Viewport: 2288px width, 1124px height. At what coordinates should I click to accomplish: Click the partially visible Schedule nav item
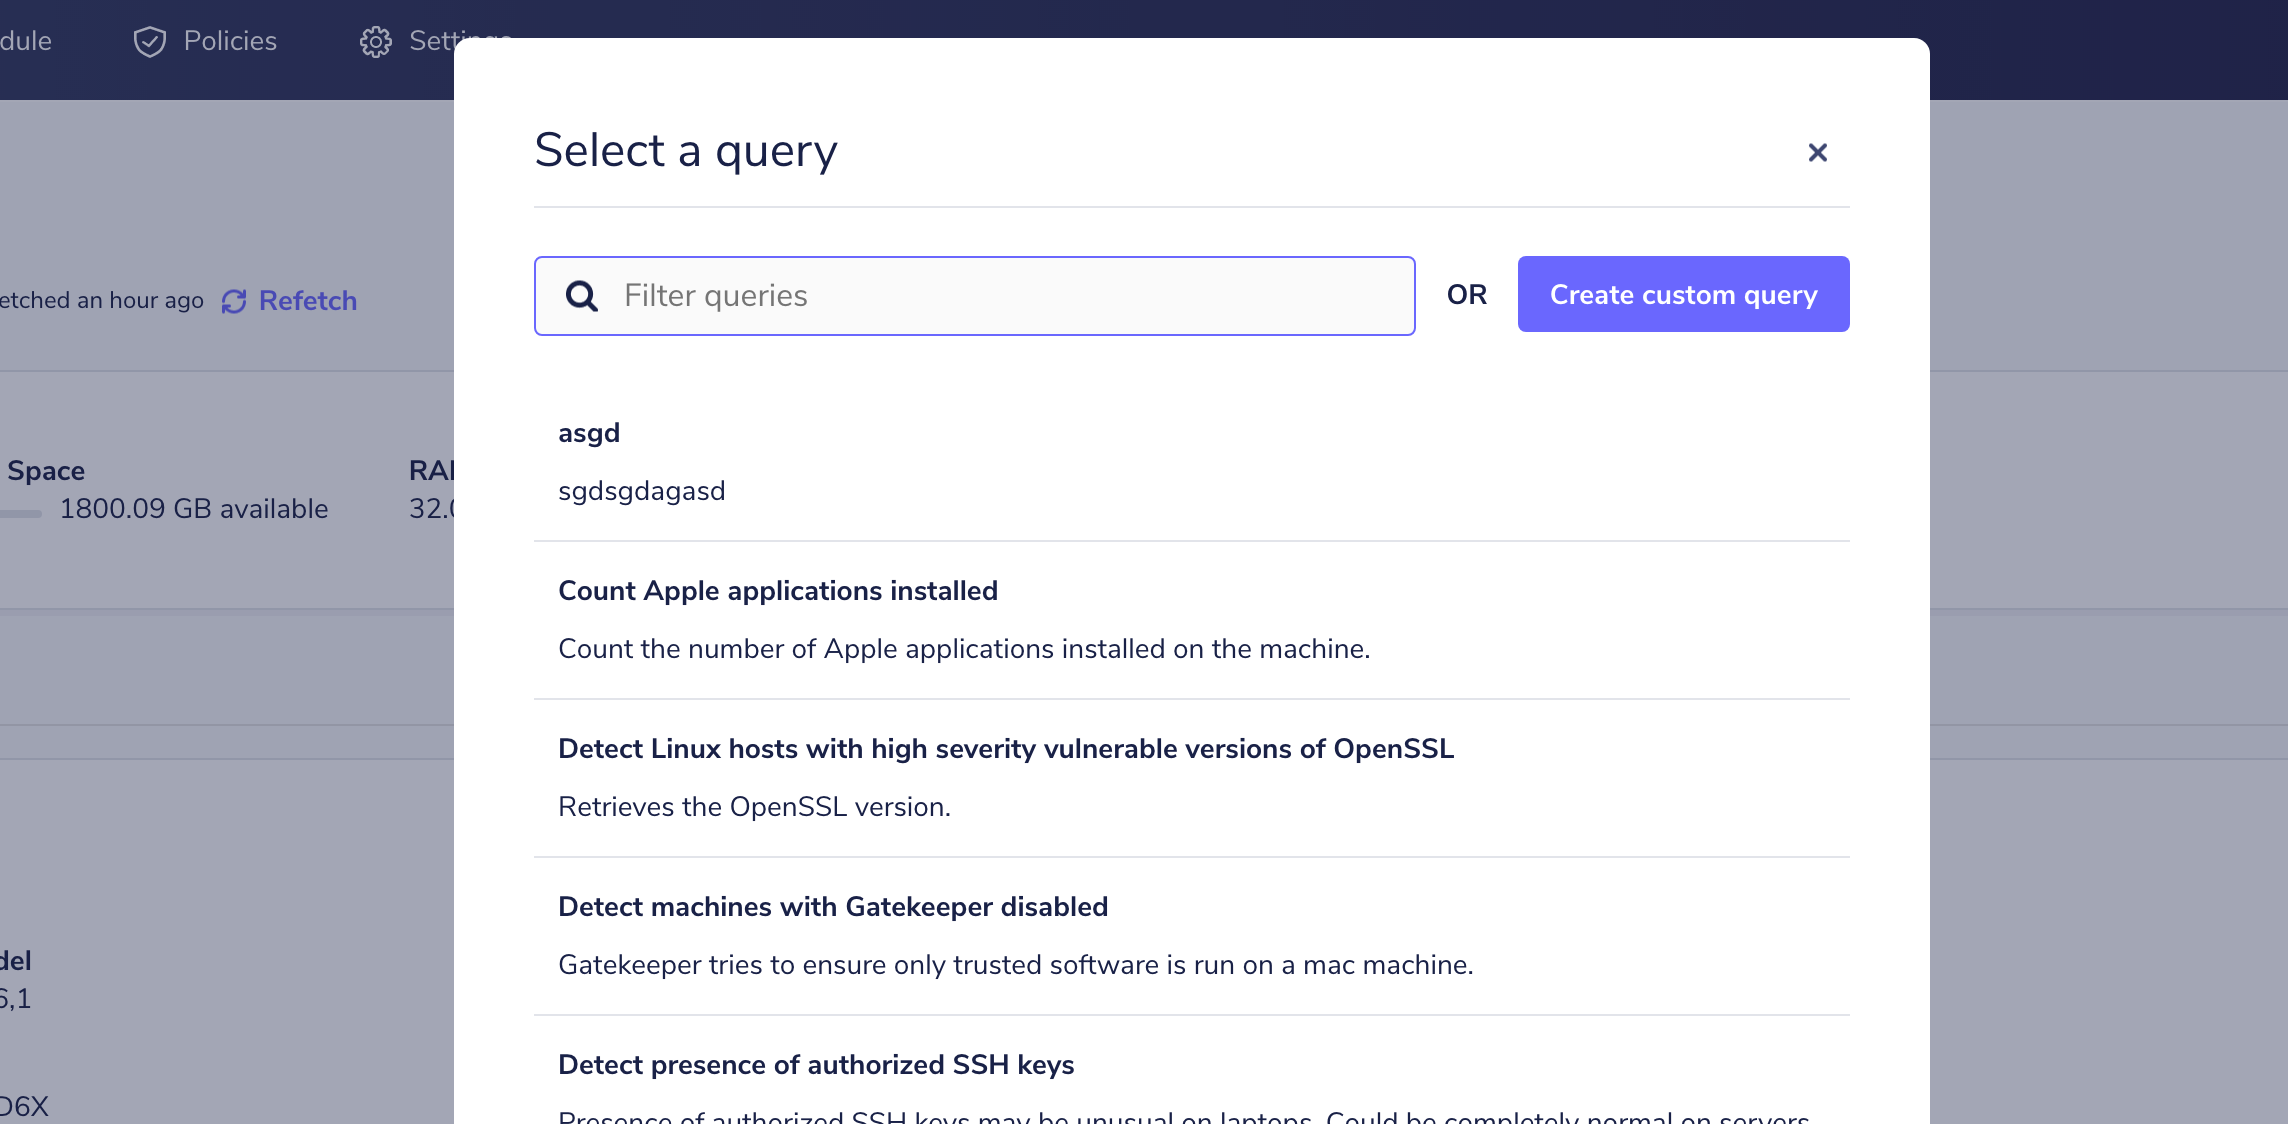26,41
